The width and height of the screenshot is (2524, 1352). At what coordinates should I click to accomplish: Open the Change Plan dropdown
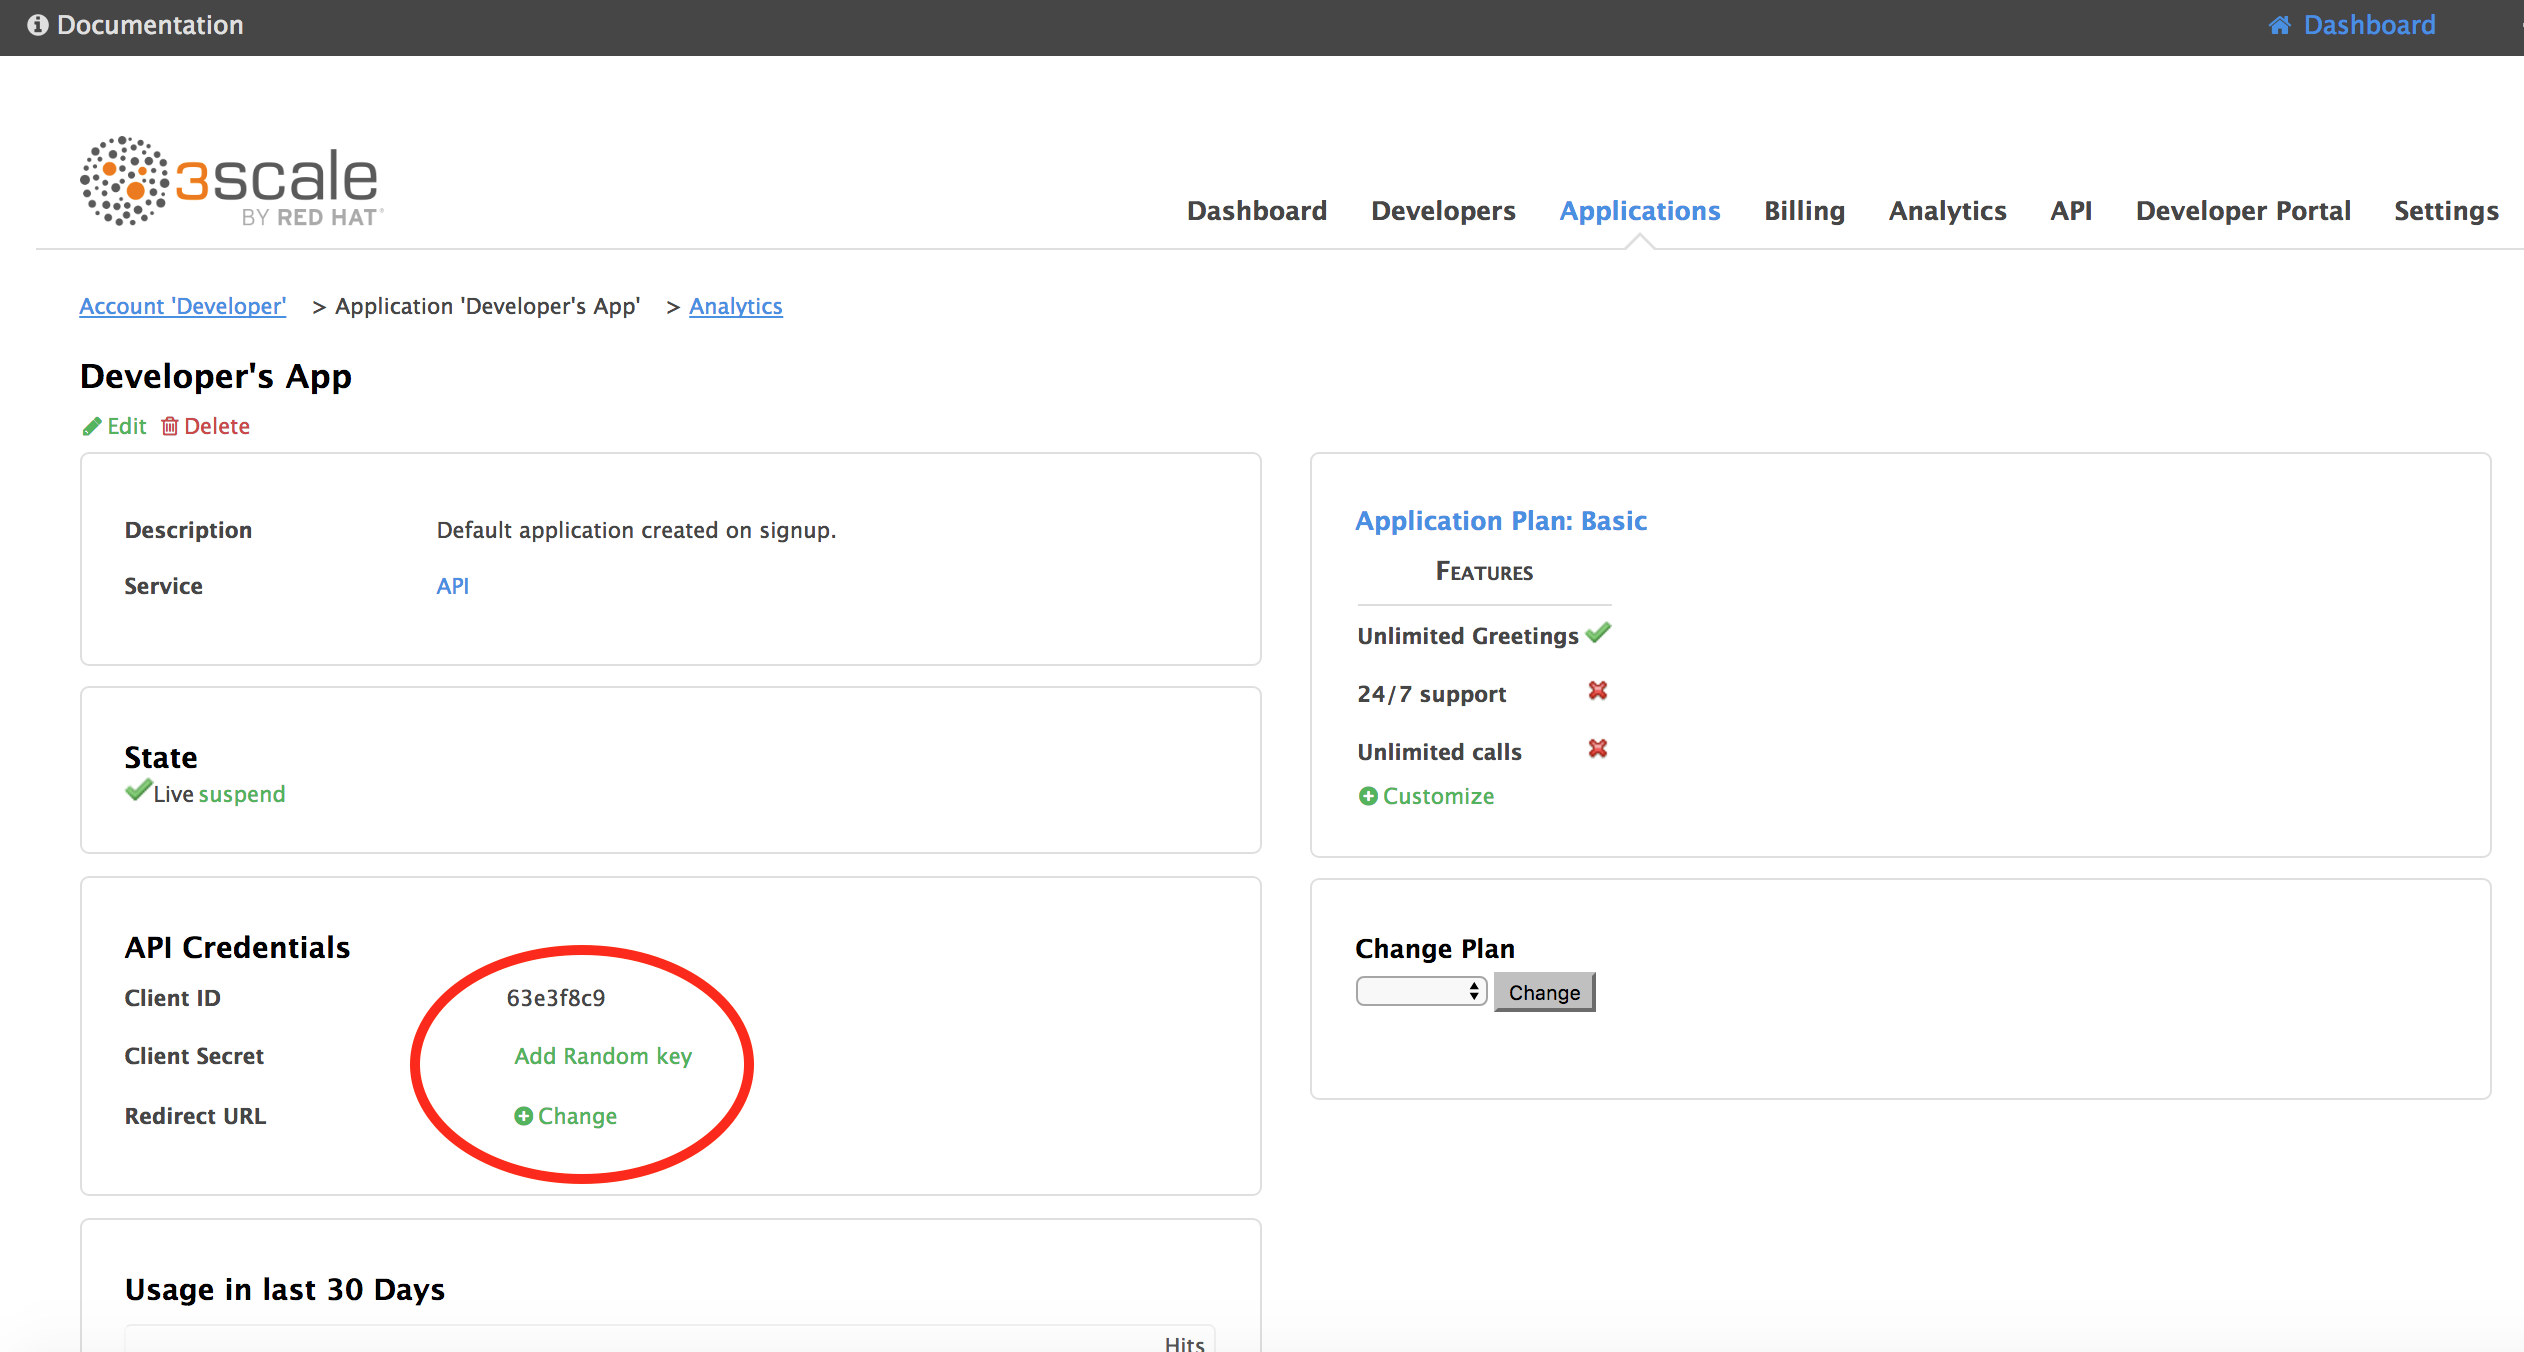[1420, 992]
